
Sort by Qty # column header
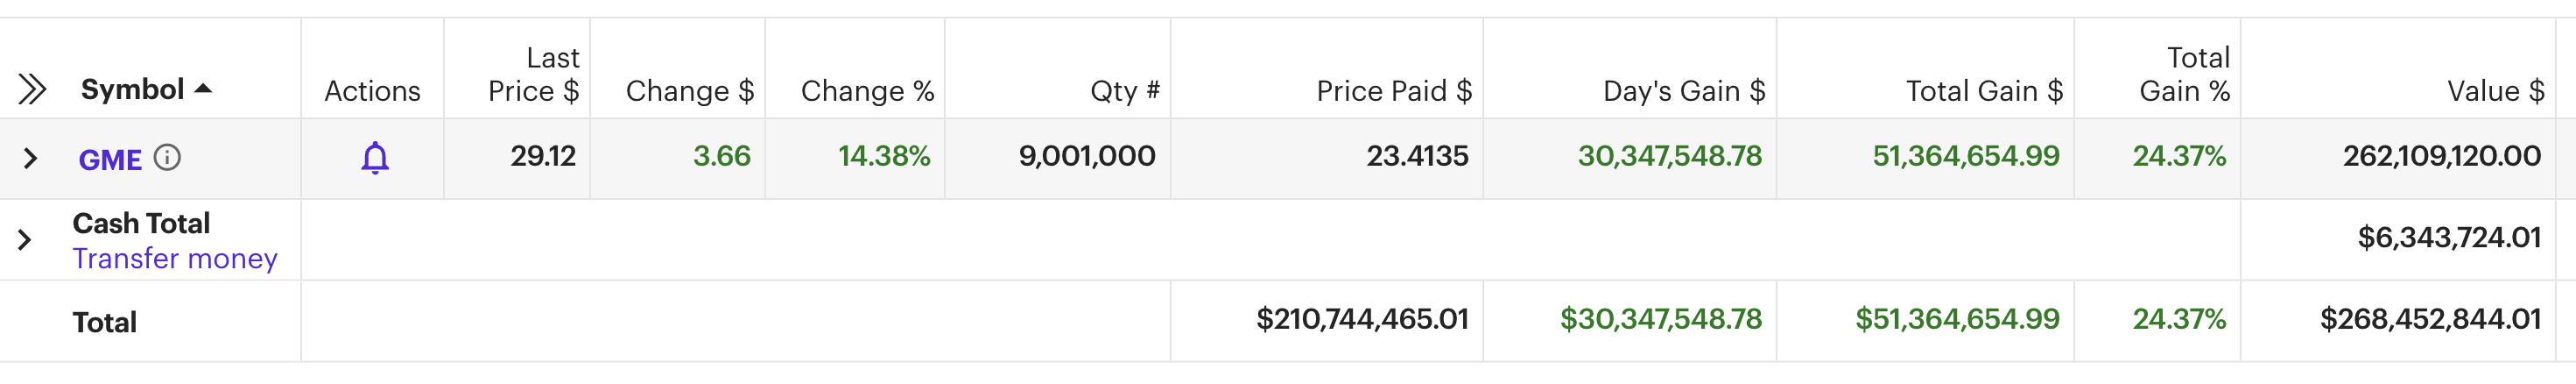coord(1124,91)
